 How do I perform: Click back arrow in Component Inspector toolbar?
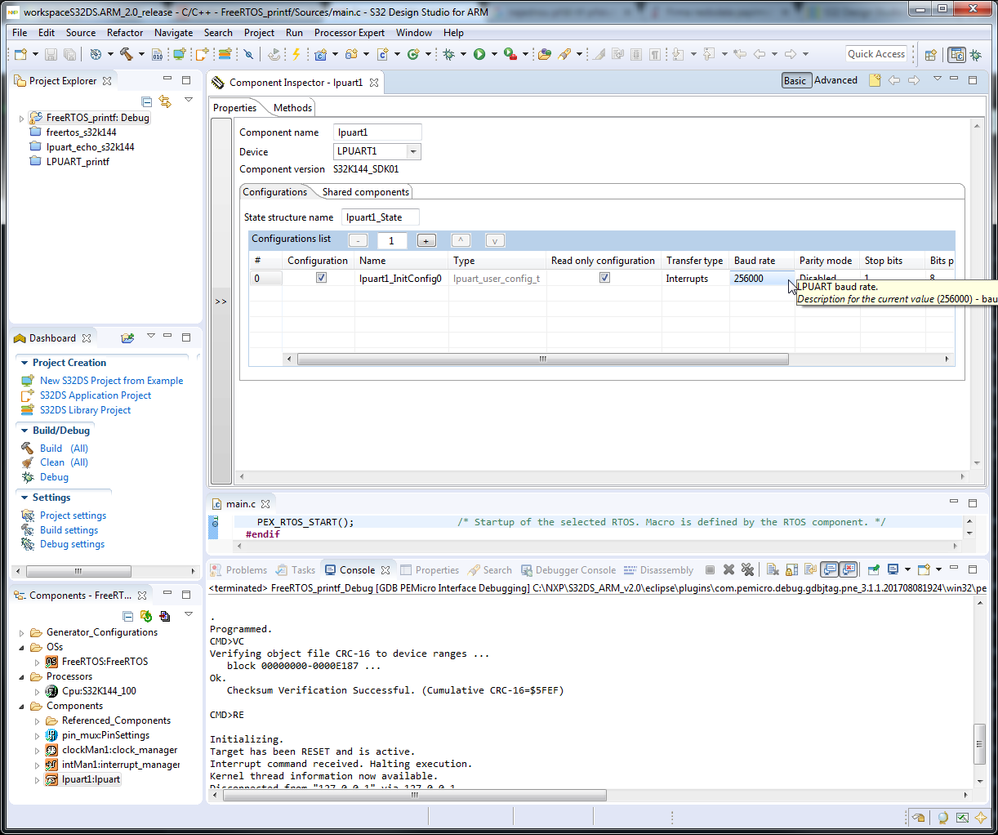click(894, 80)
